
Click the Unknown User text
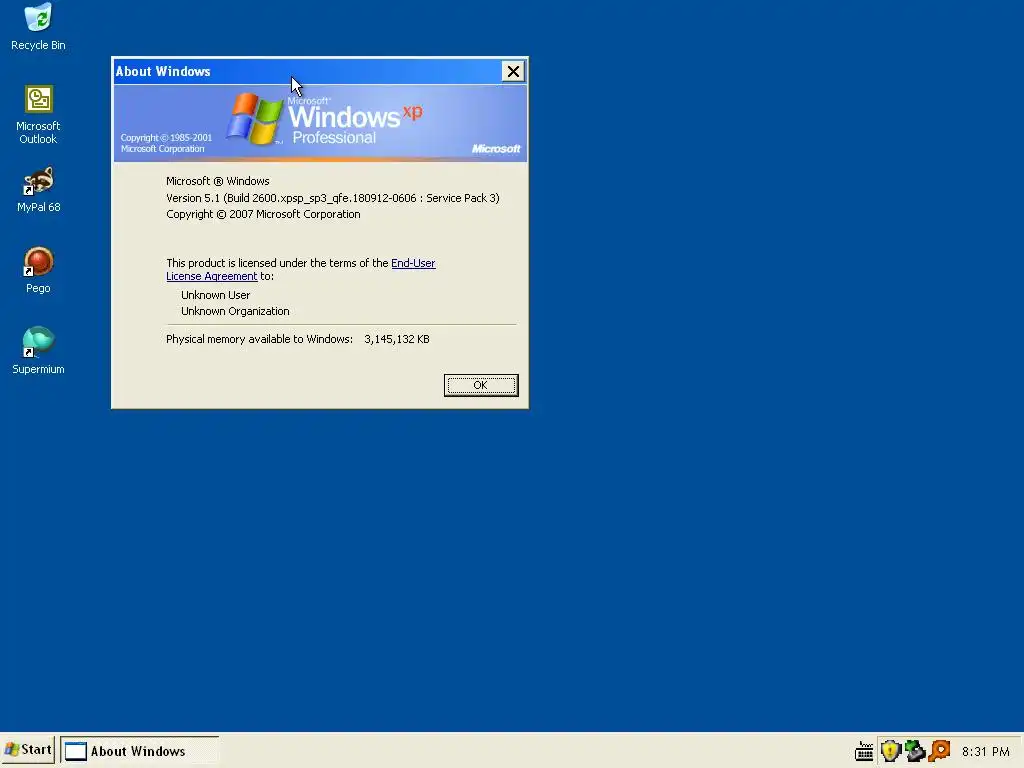tap(216, 295)
